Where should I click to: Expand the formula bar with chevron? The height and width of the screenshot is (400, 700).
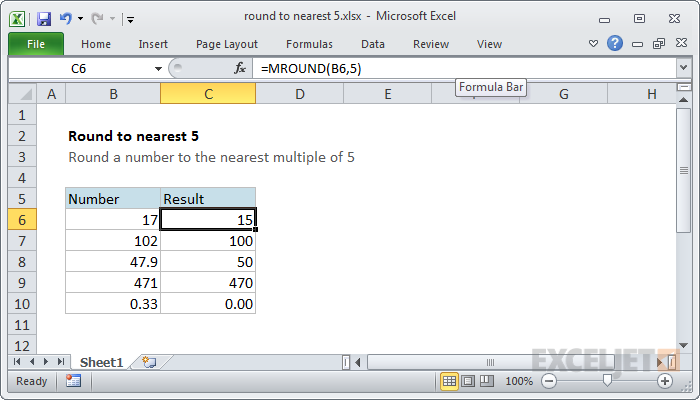683,68
